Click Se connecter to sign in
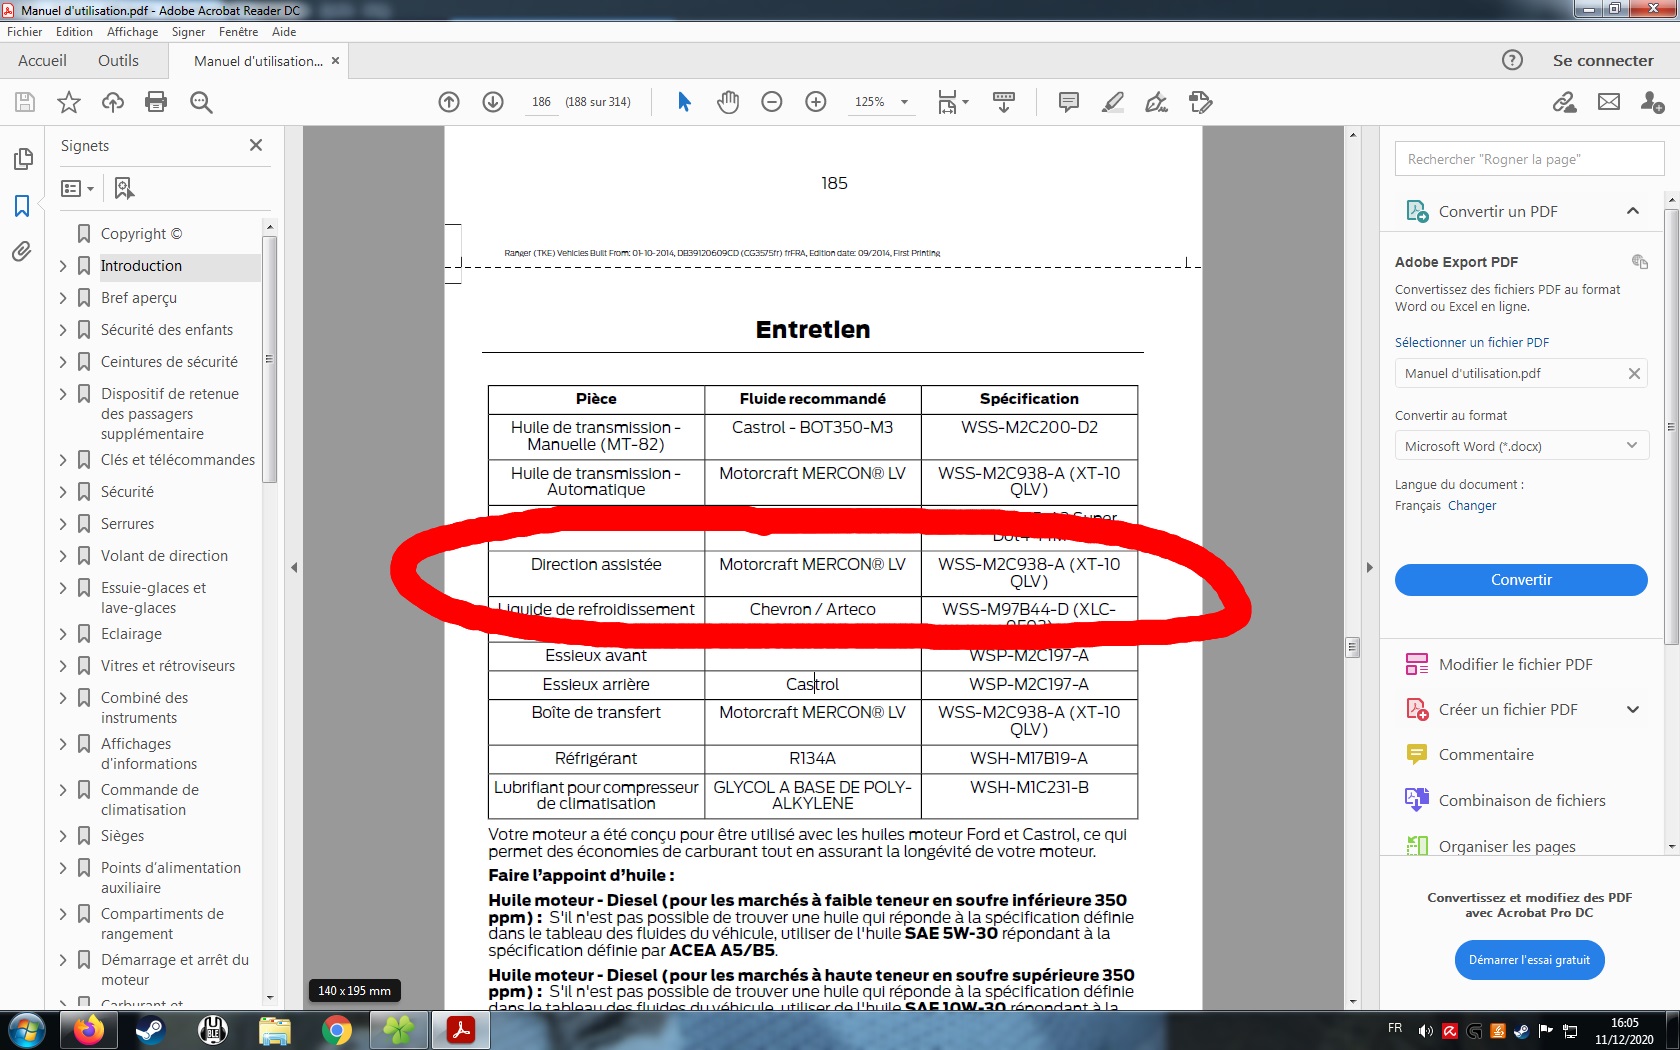 [x=1603, y=60]
